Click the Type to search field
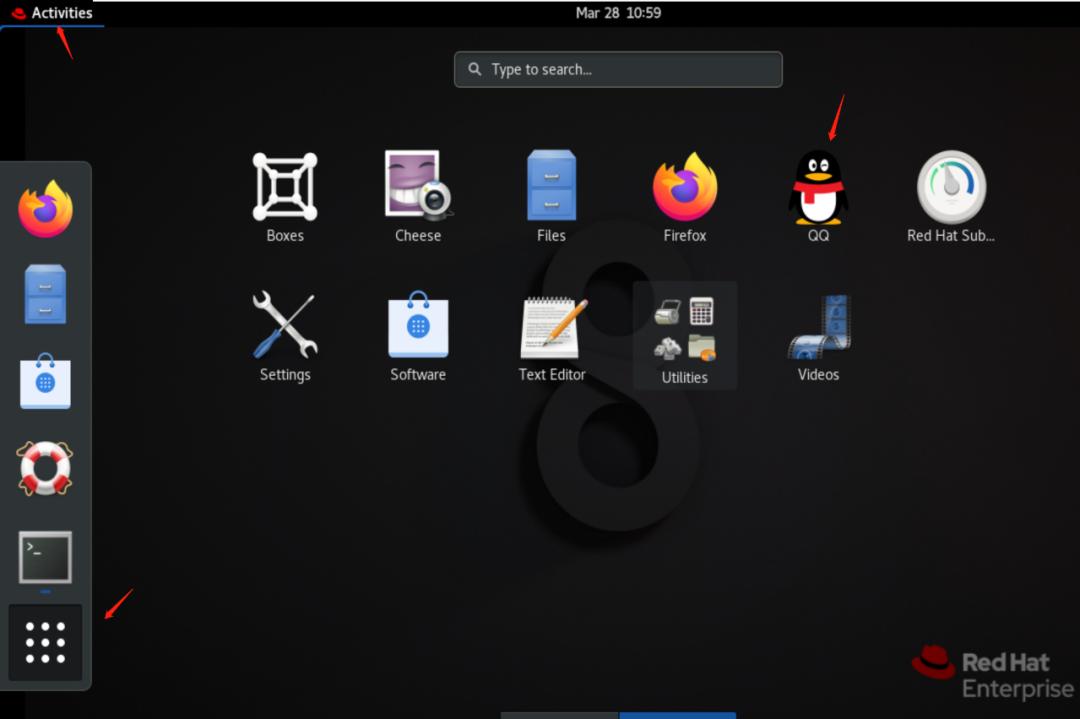This screenshot has height=719, width=1080. (617, 69)
